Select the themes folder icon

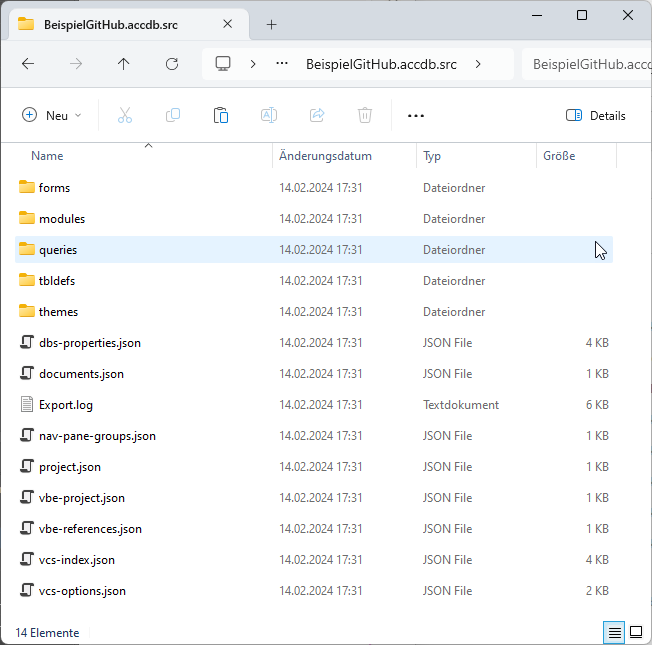coord(27,311)
